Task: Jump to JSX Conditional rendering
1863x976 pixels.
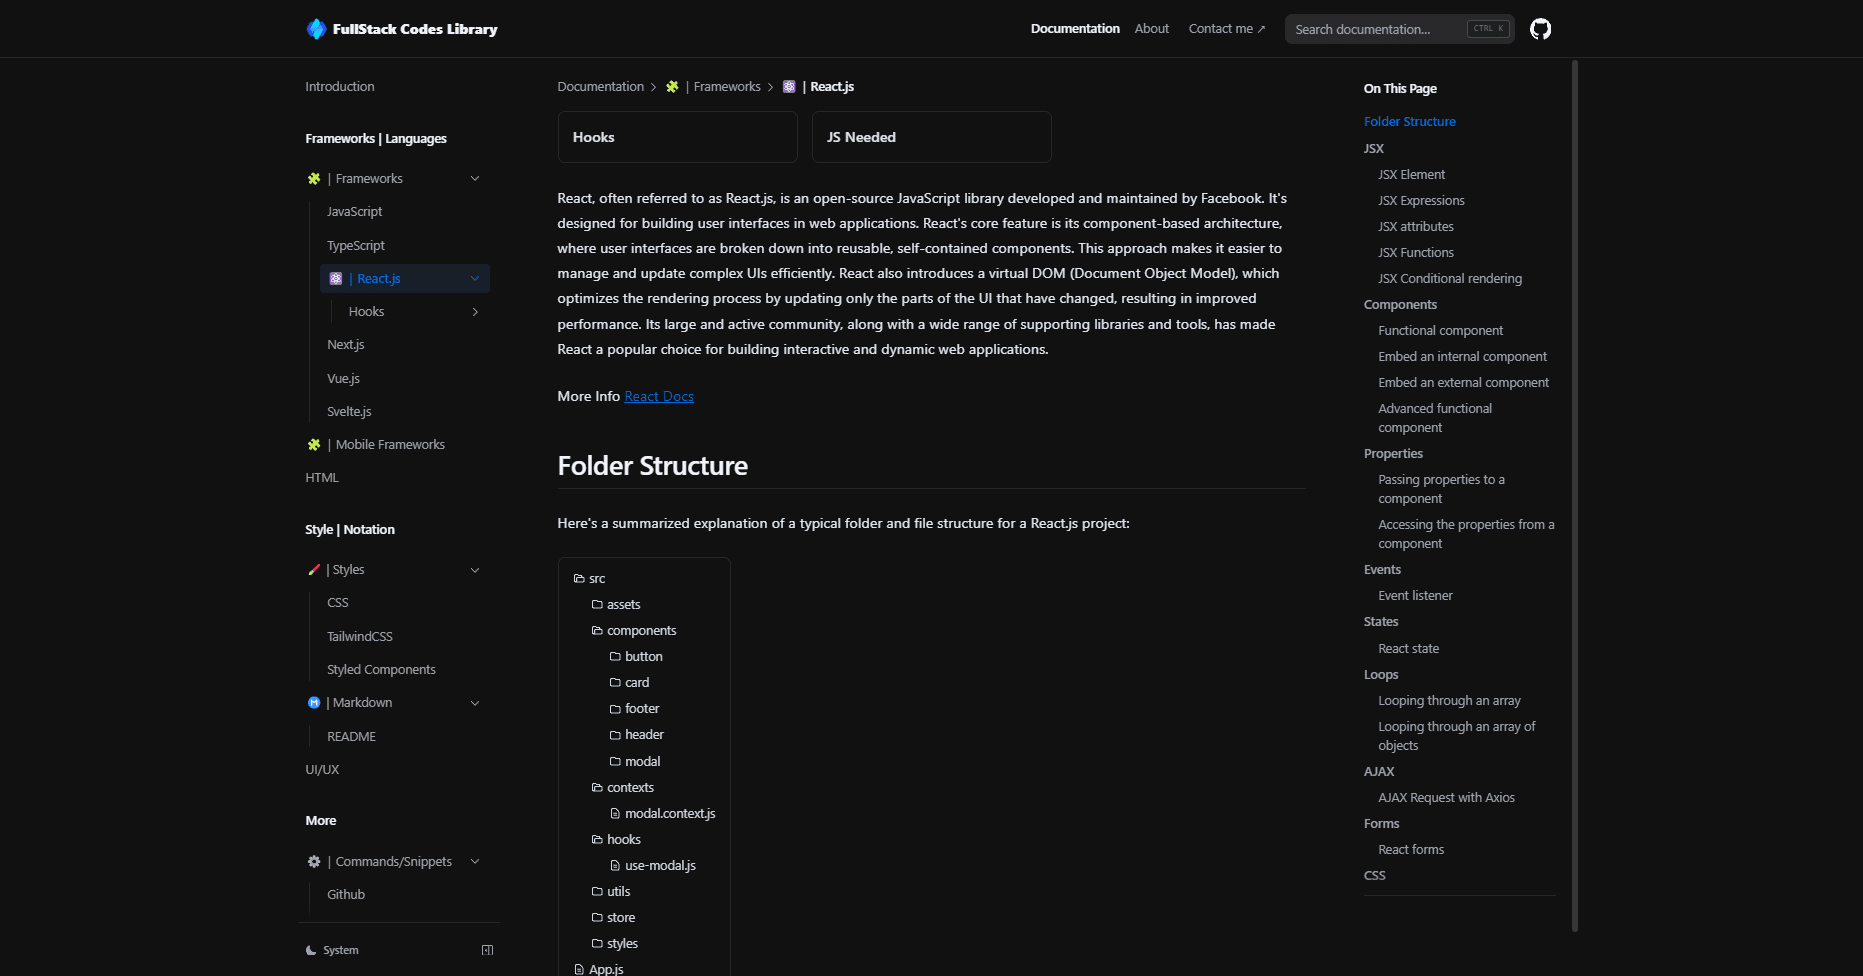Action: 1450,279
